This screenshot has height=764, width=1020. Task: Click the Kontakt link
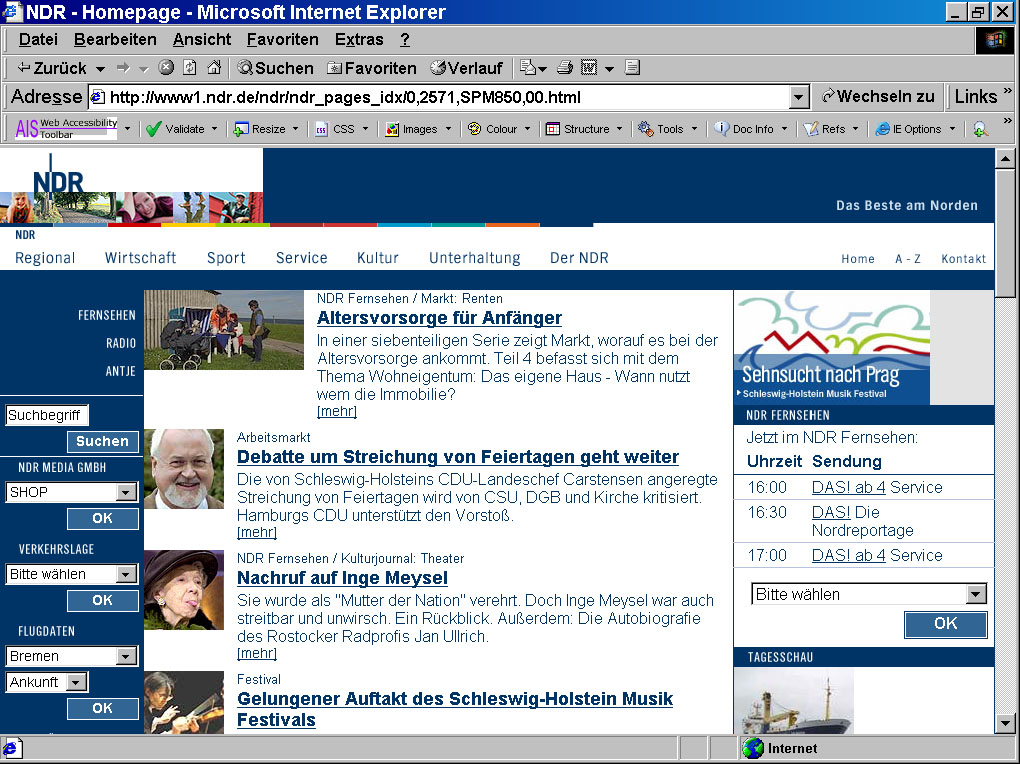pyautogui.click(x=963, y=259)
